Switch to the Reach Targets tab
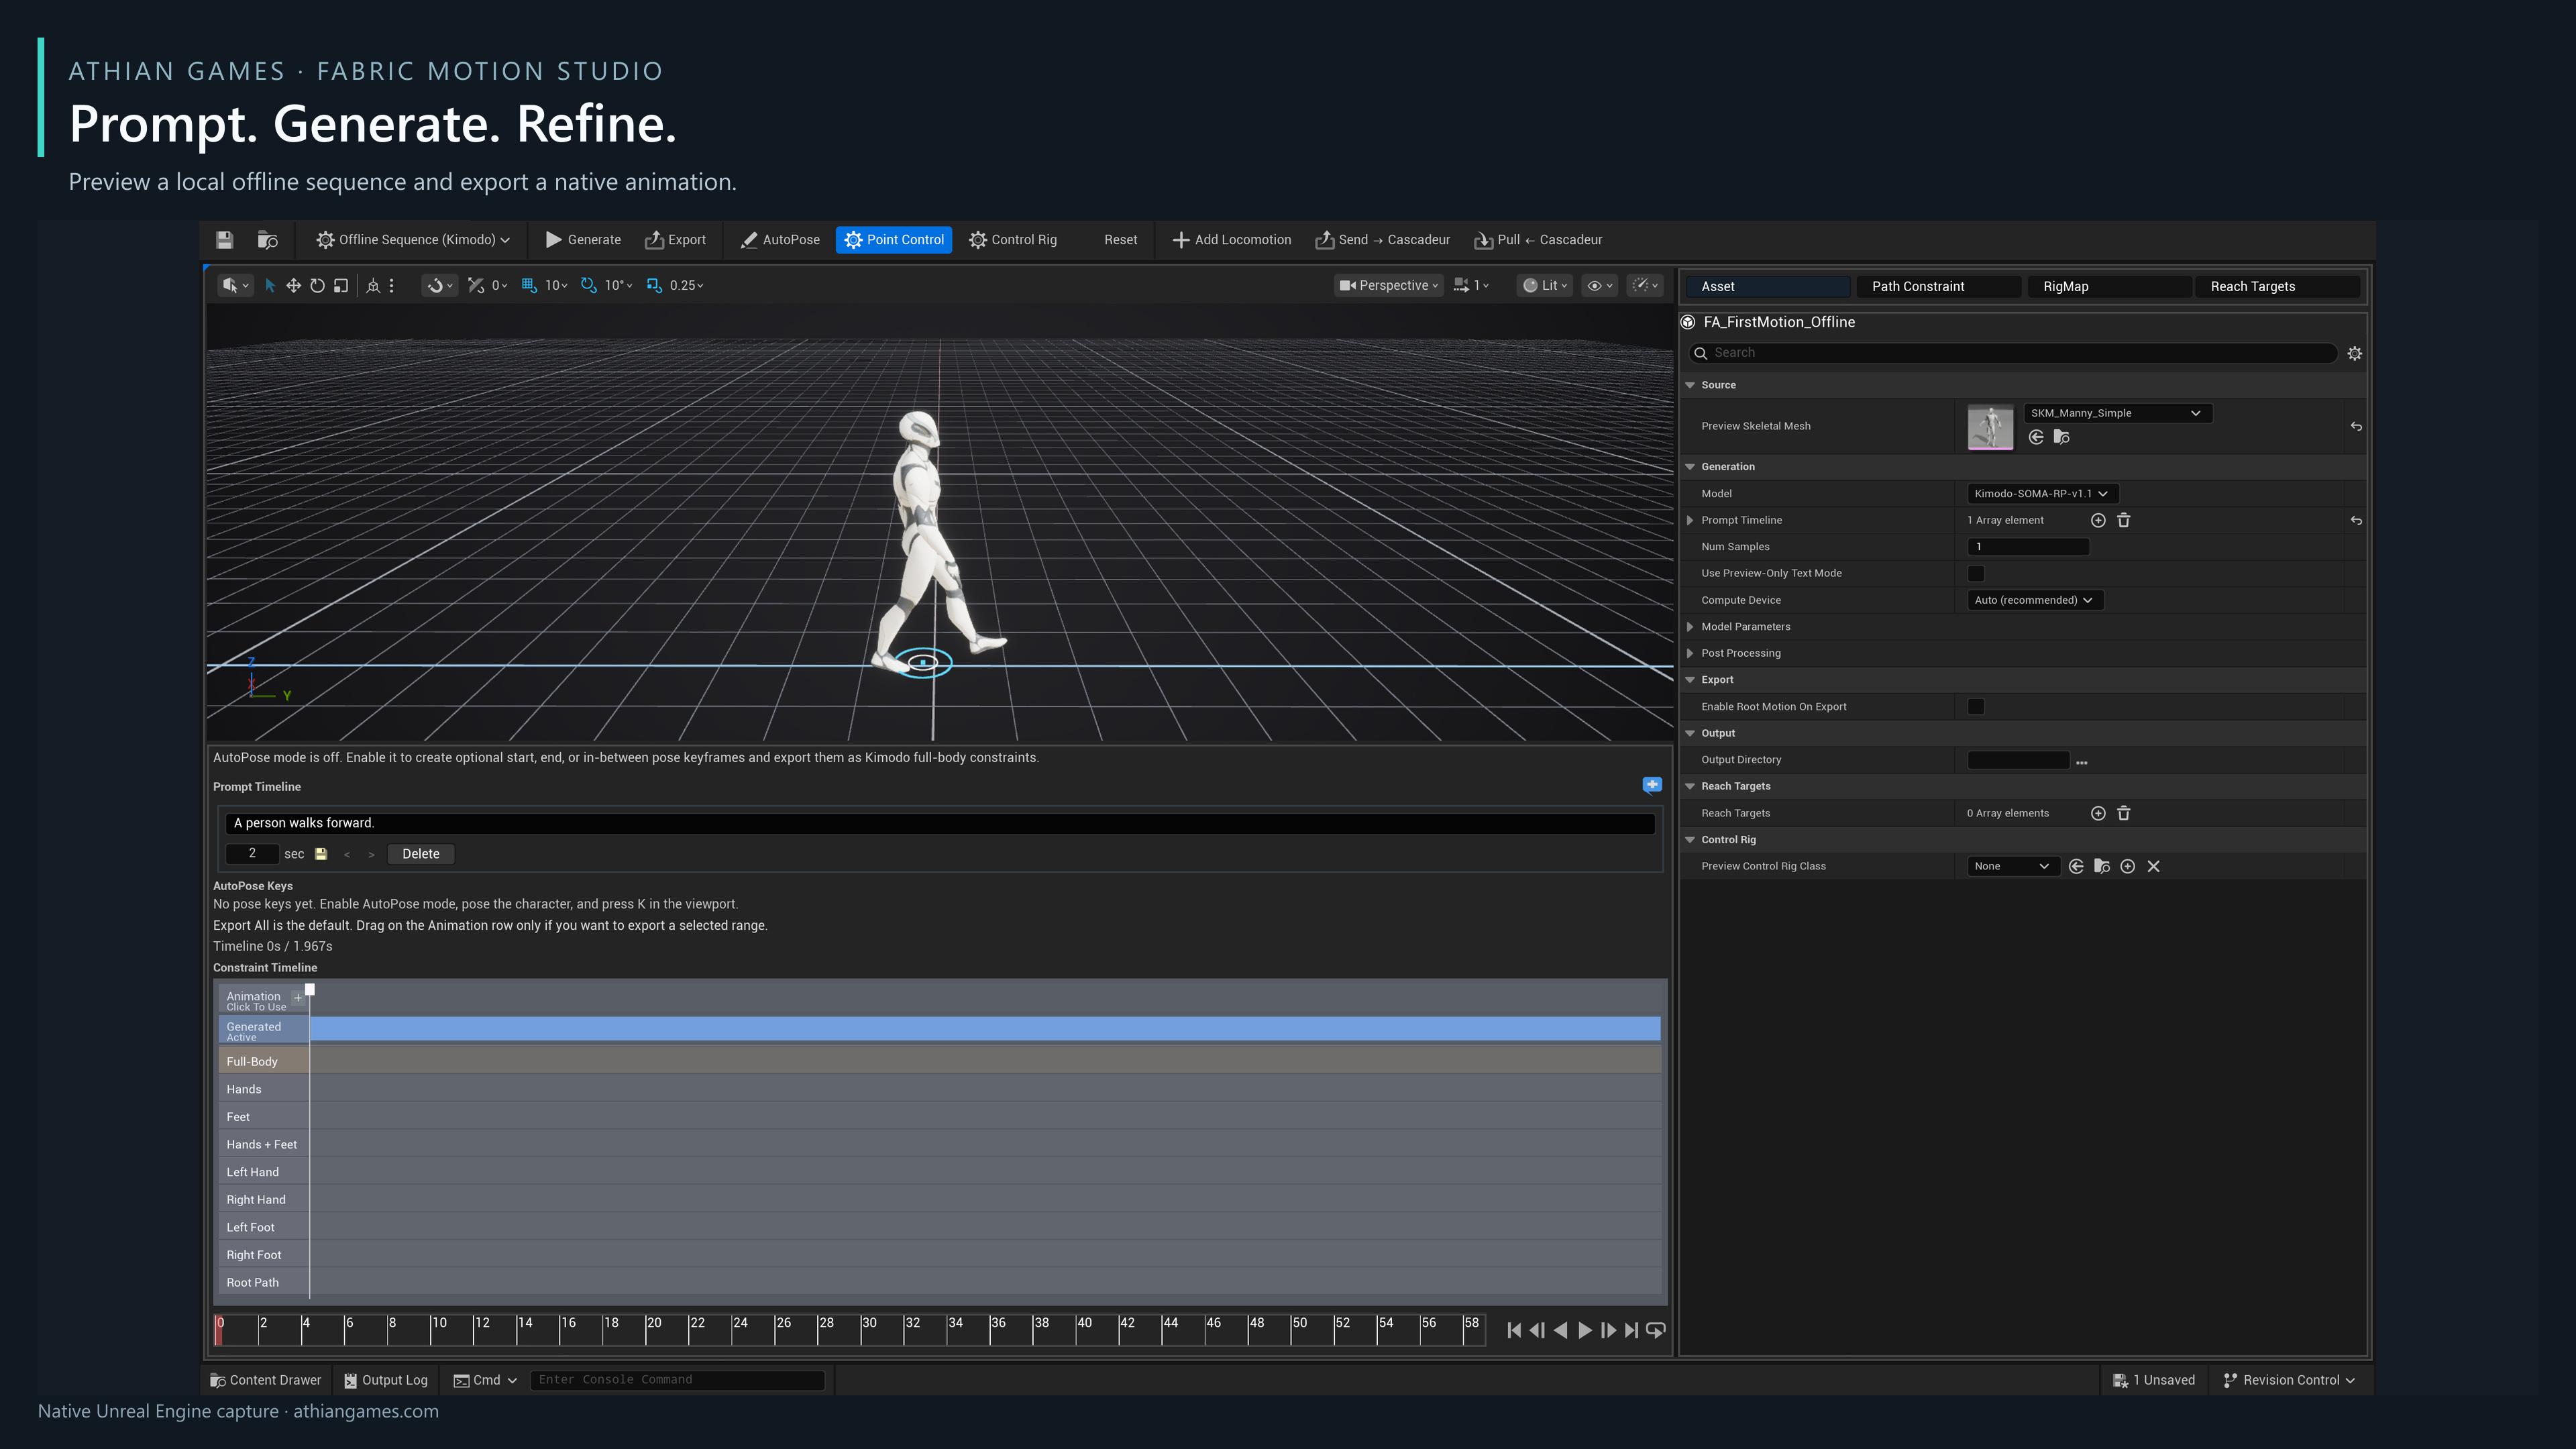Screen dimensions: 2576x1449 click(2277, 287)
